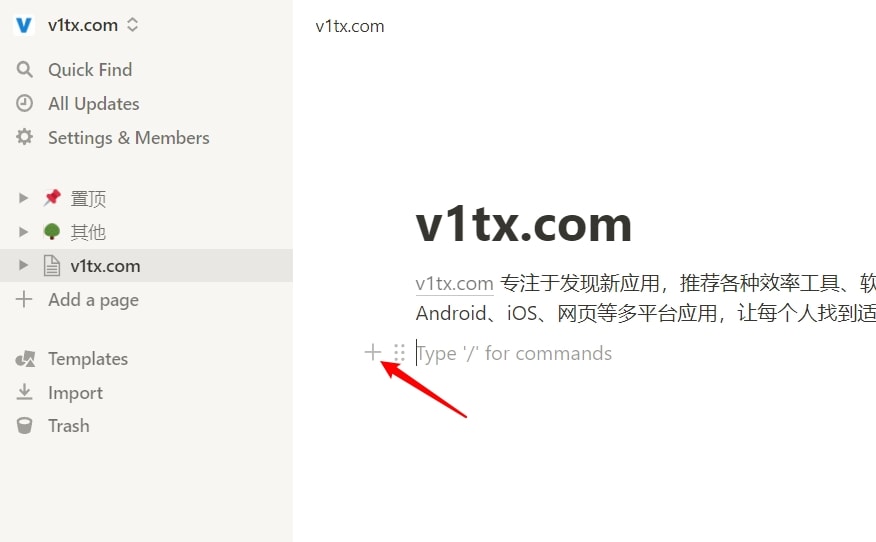Expand the v1tx.com page in sidebar
This screenshot has height=542, width=876.
pos(23,265)
